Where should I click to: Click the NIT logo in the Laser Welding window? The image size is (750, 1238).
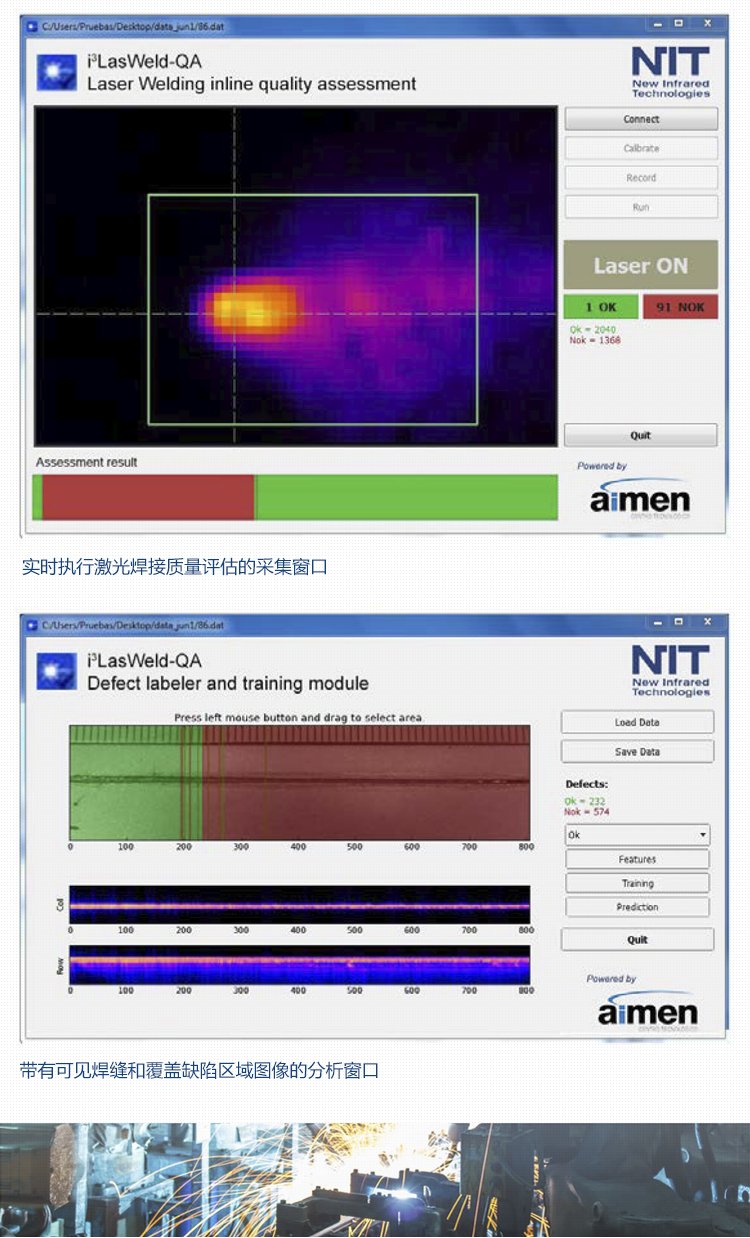click(x=670, y=72)
